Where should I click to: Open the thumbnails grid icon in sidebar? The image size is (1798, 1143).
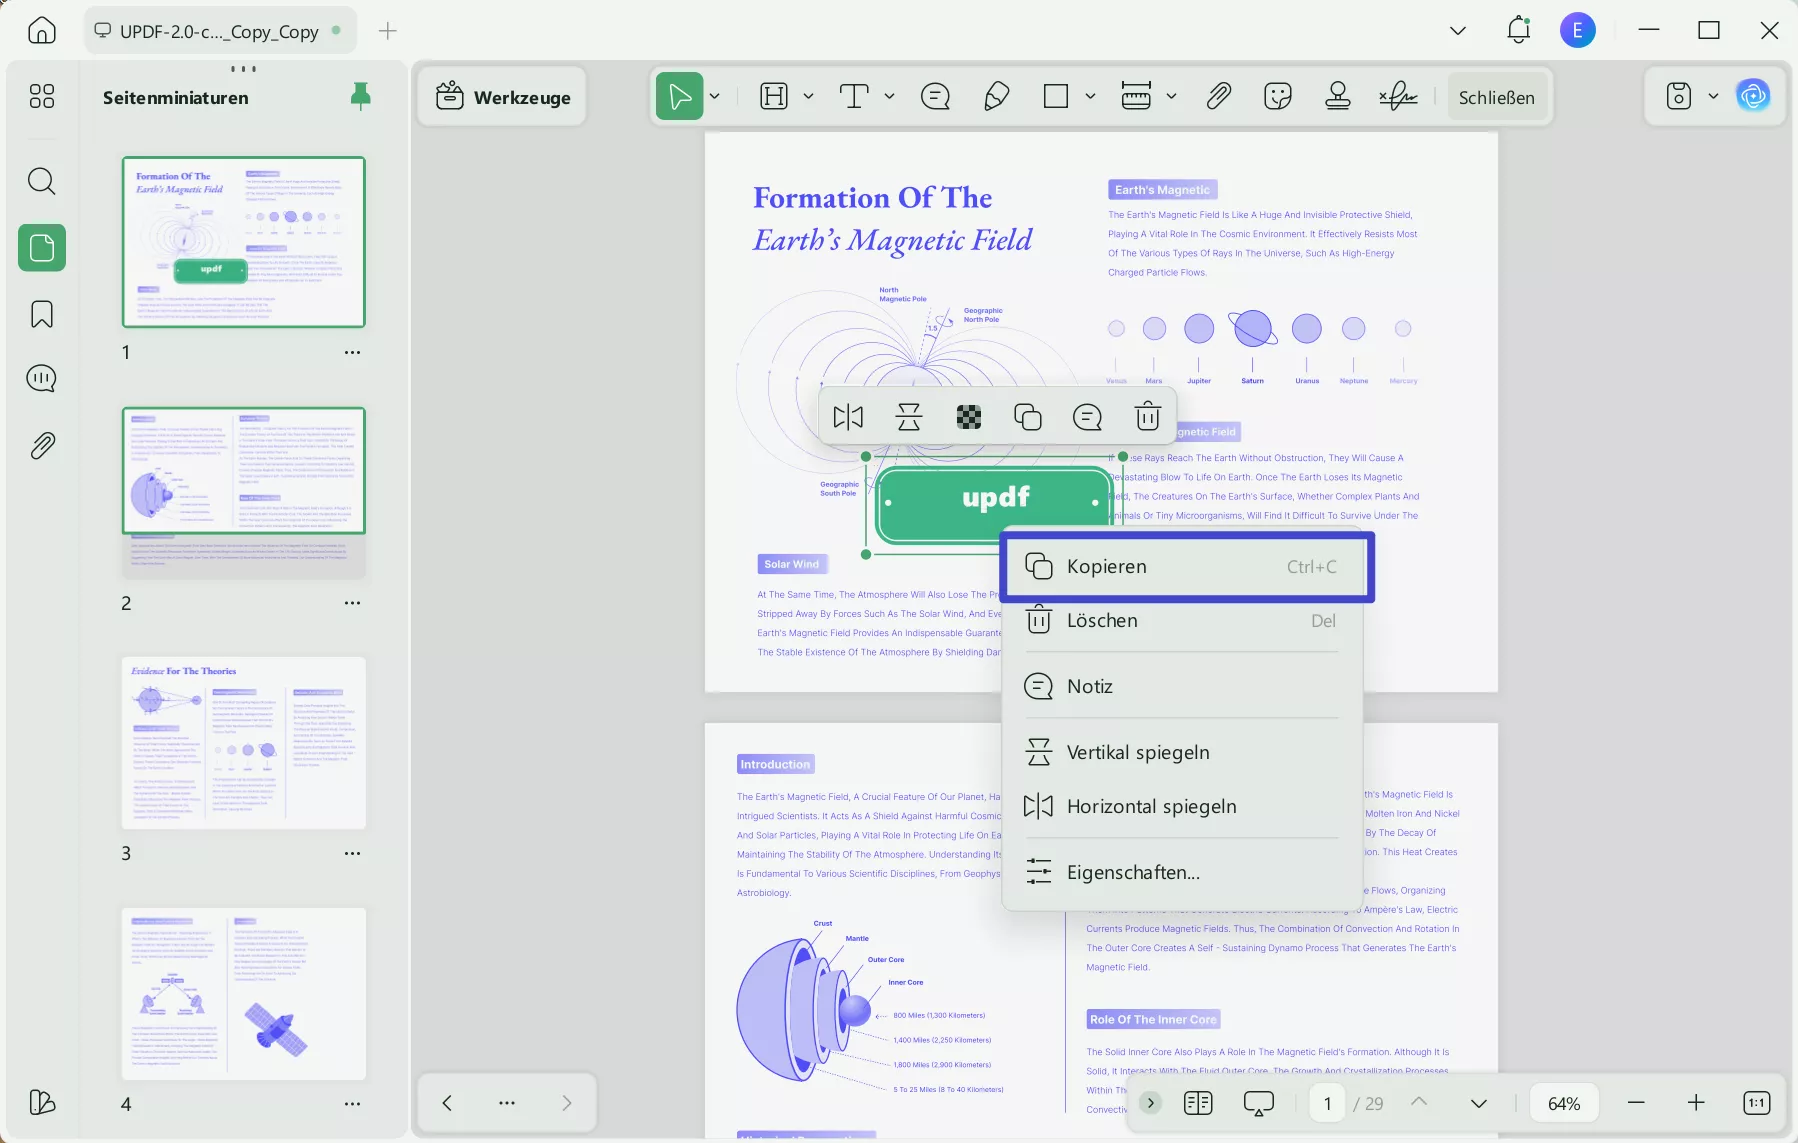pos(42,96)
